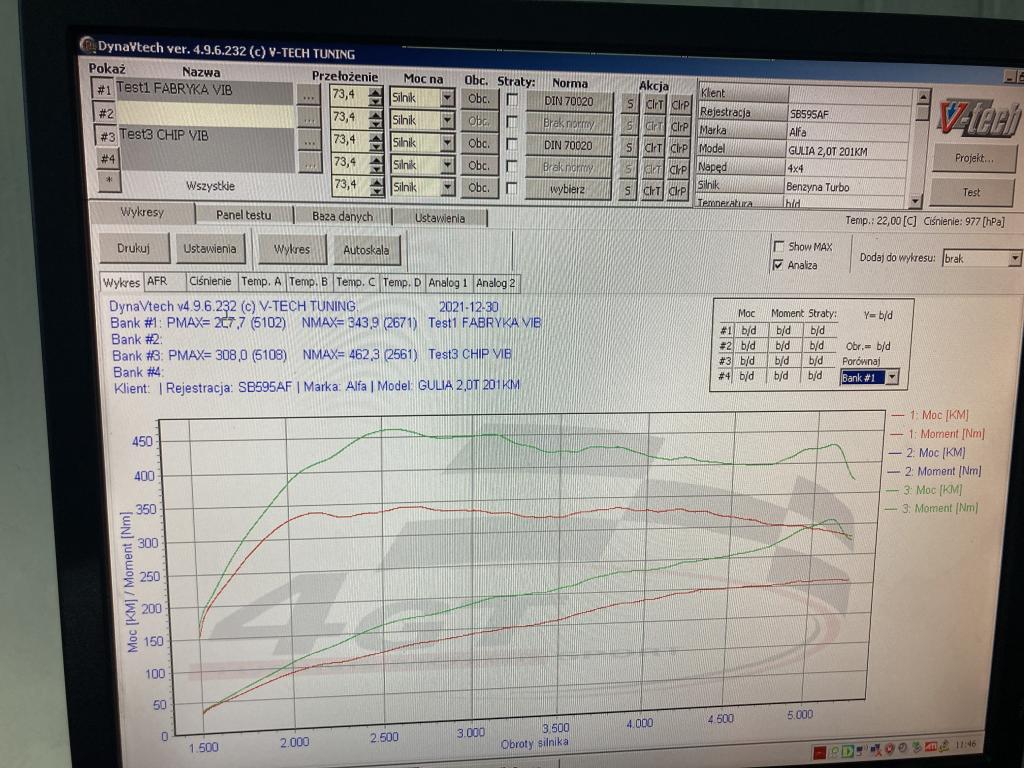Open the Temp. D chart tab
This screenshot has width=1024, height=768.
point(402,283)
